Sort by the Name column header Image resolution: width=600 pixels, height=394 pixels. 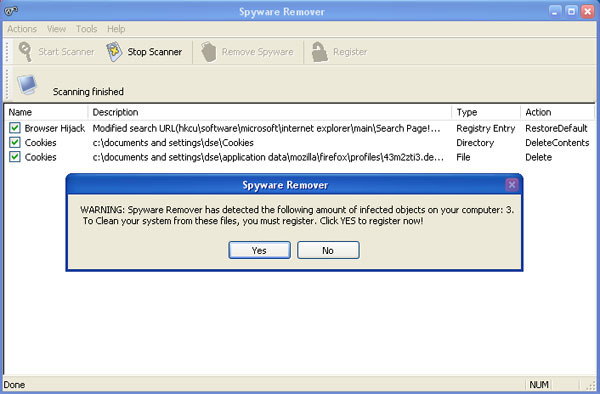(46, 112)
